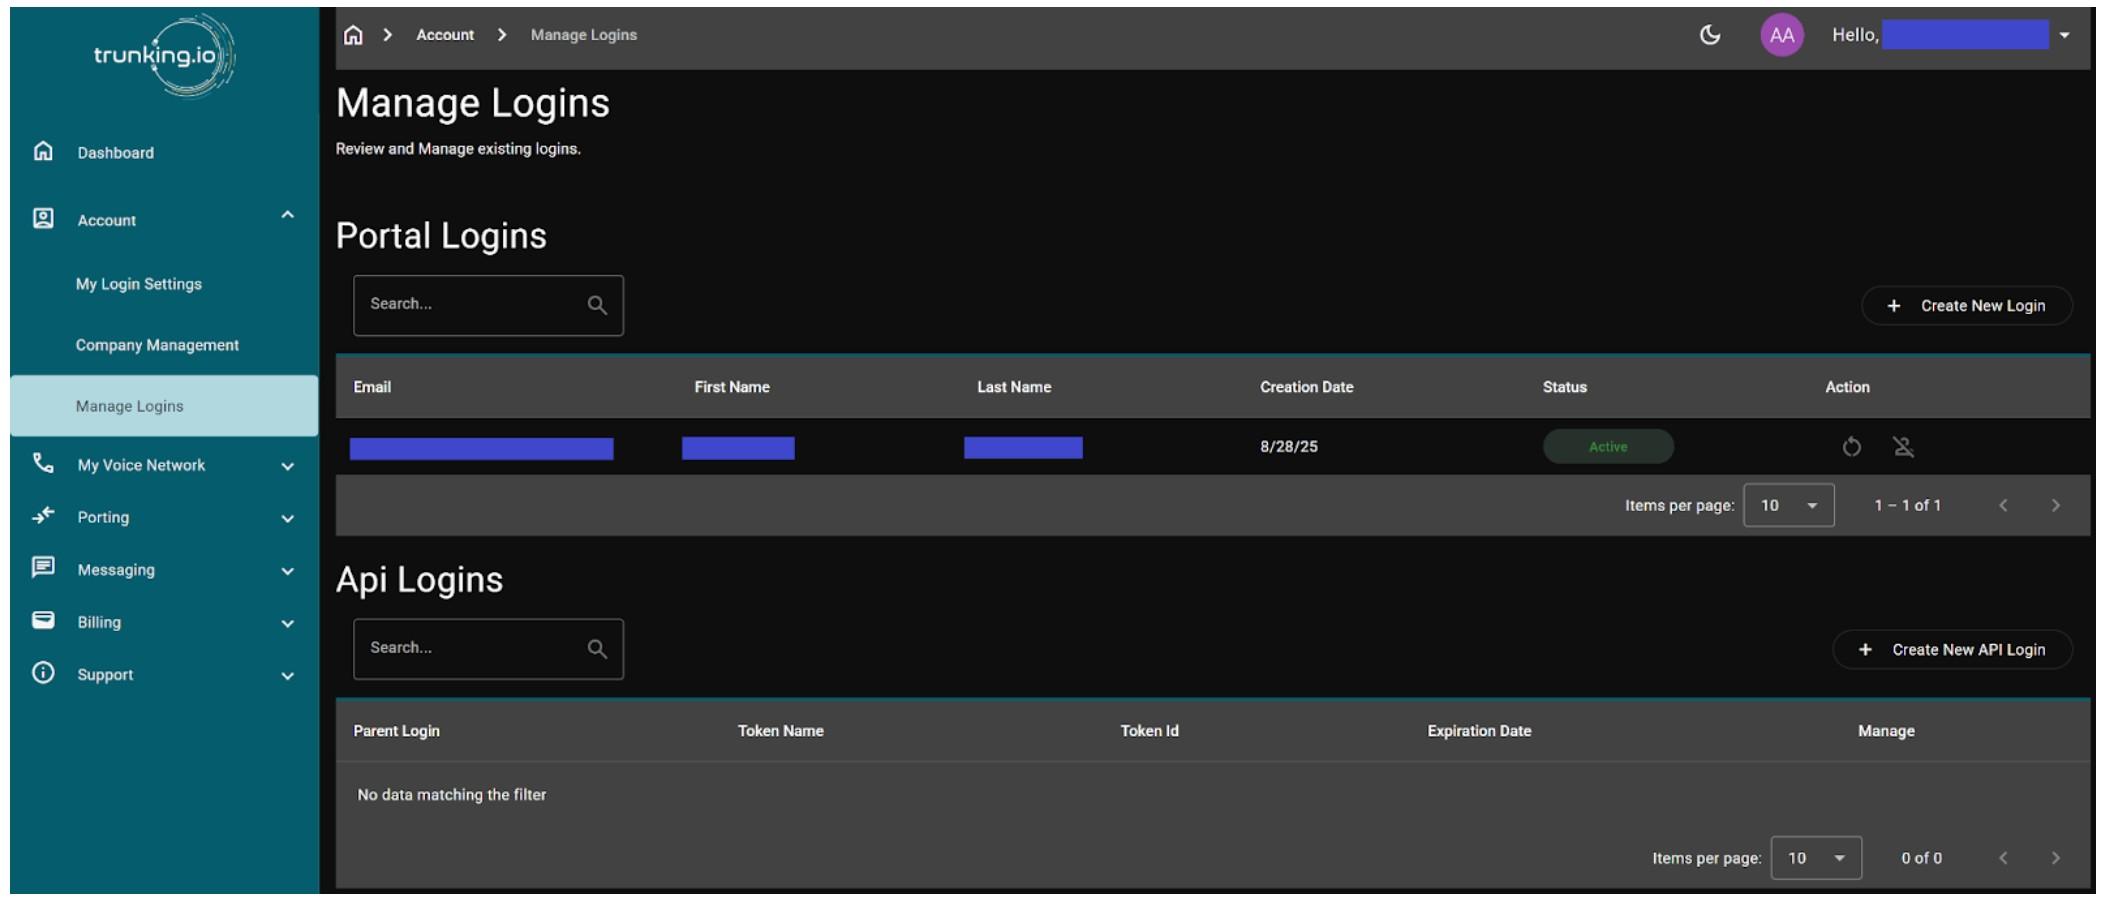Click the Api Logins search magnifier icon
2107x900 pixels.
point(597,649)
